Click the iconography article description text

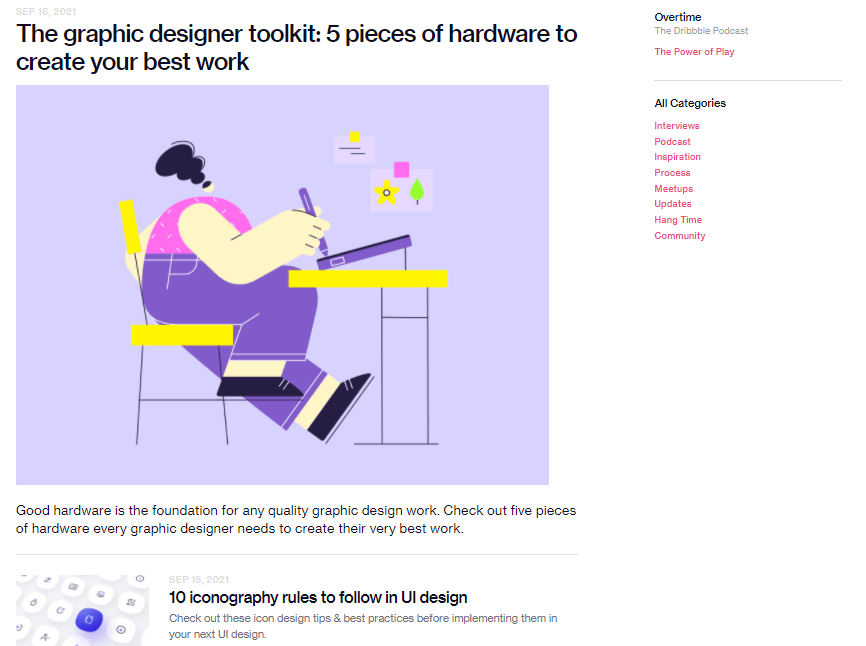363,625
